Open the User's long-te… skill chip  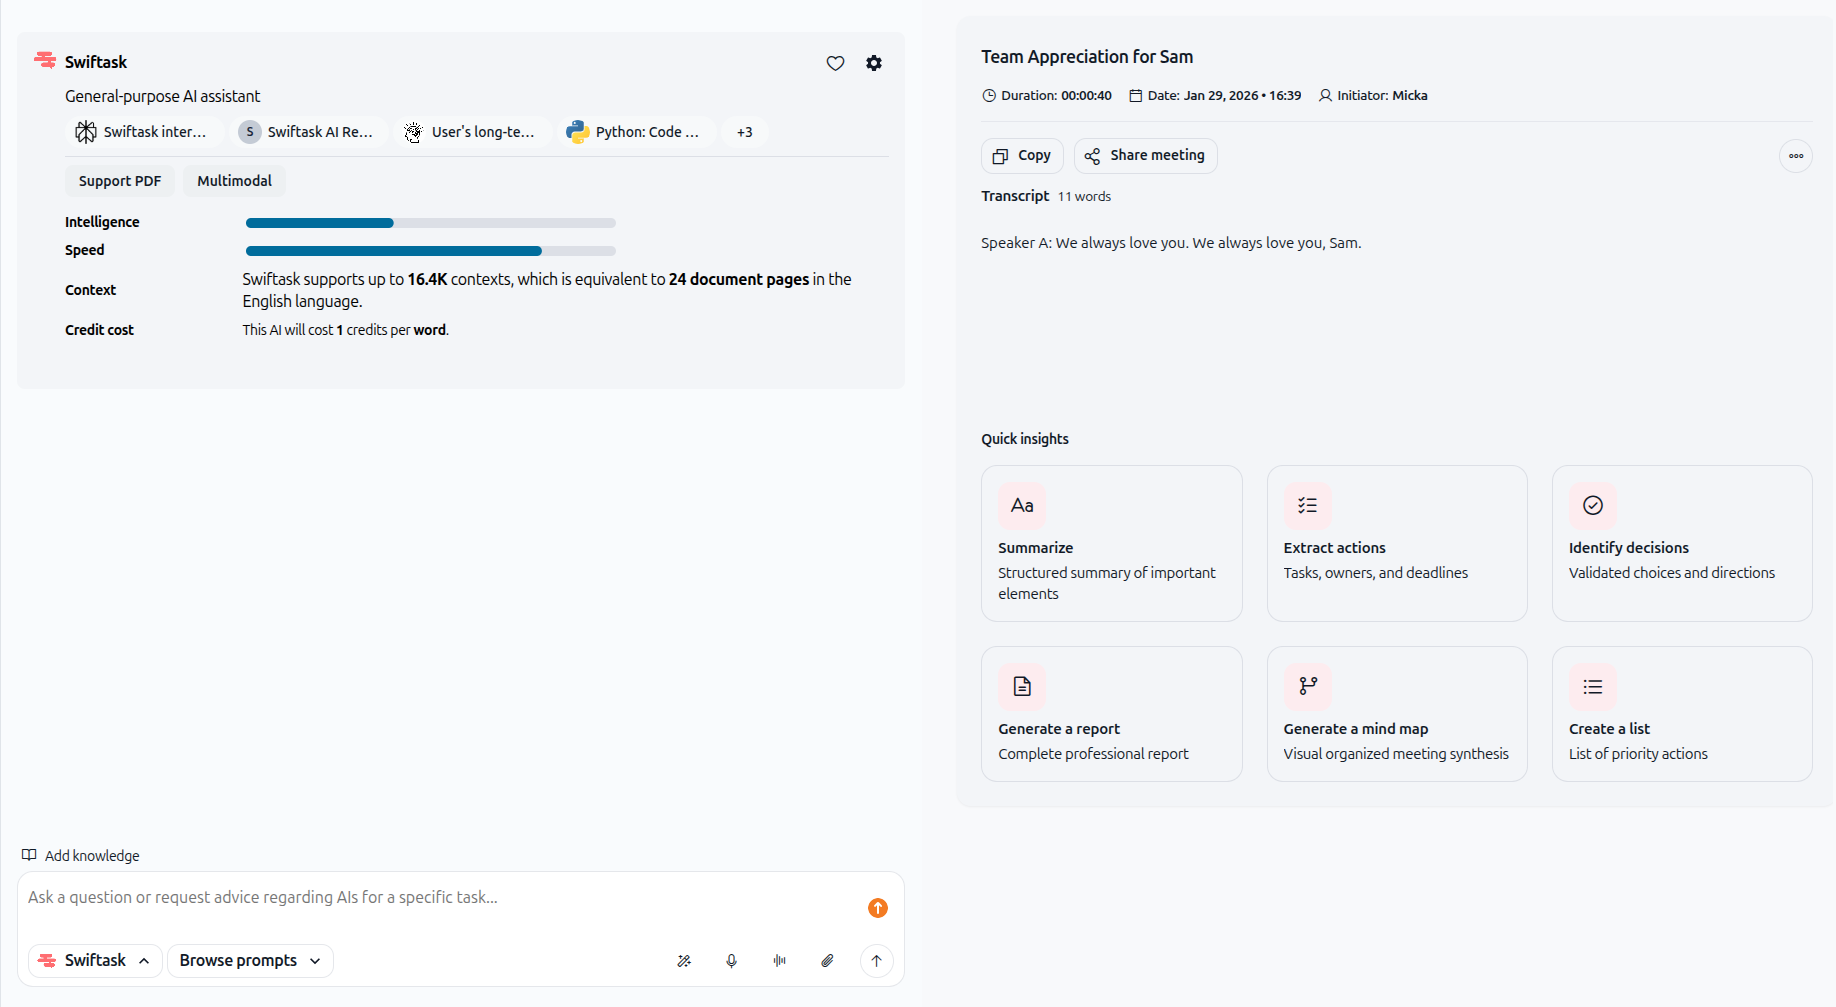(473, 132)
